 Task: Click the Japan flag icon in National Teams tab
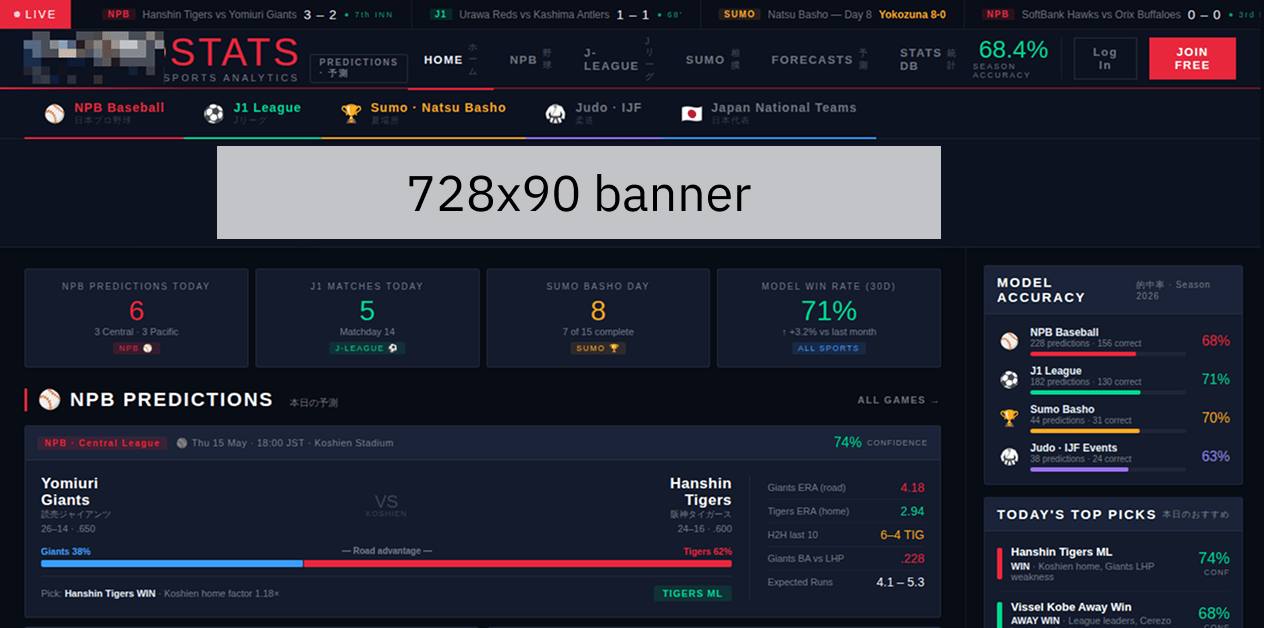692,113
